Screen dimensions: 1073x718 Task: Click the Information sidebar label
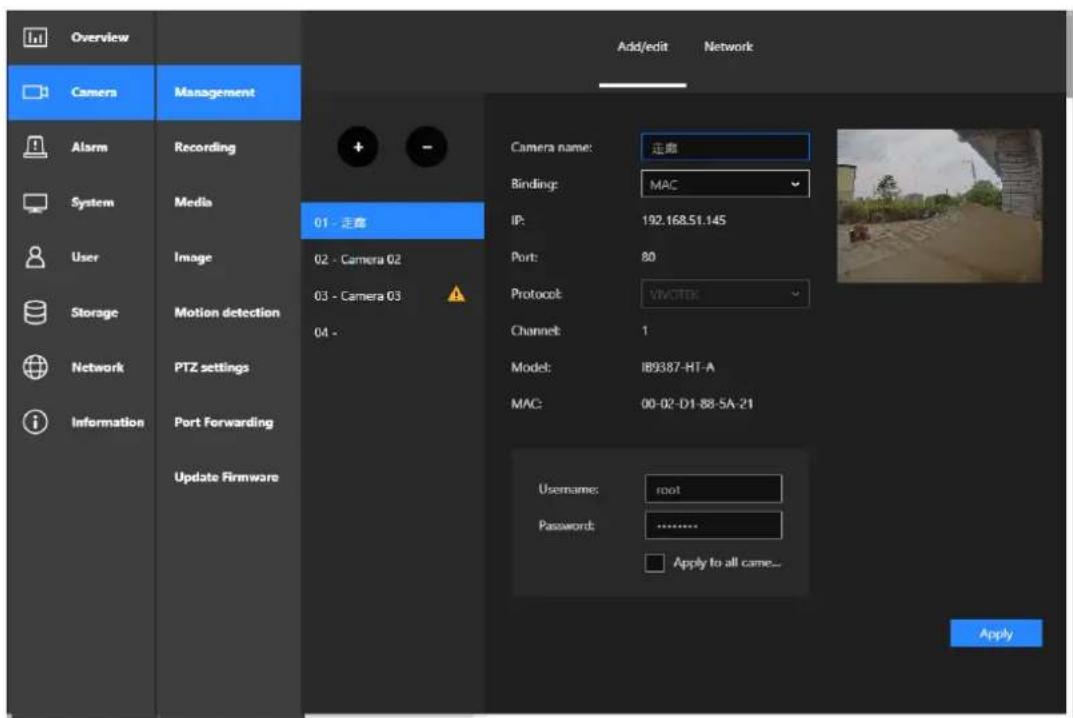pyautogui.click(x=107, y=422)
